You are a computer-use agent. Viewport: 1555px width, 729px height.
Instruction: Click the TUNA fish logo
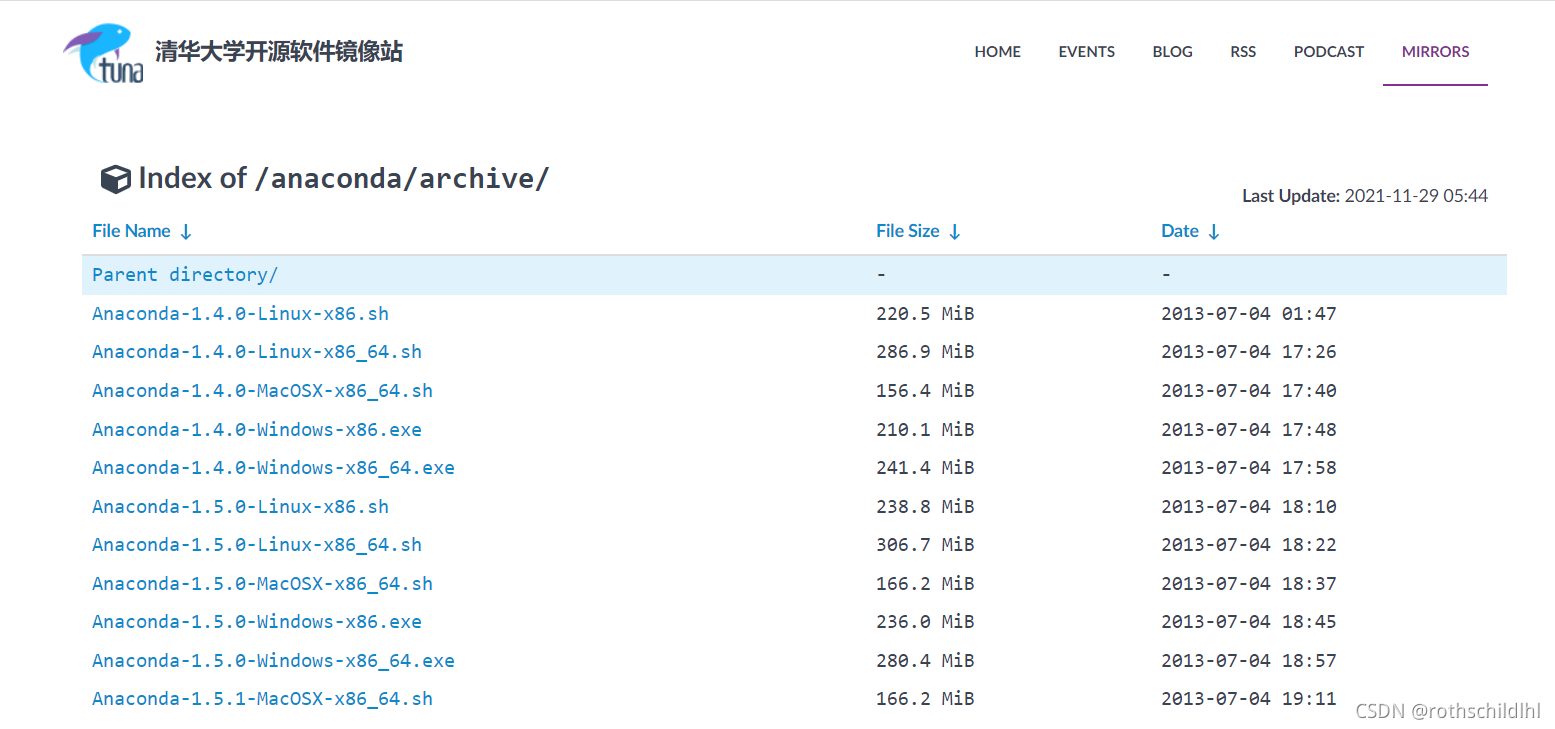pyautogui.click(x=104, y=54)
